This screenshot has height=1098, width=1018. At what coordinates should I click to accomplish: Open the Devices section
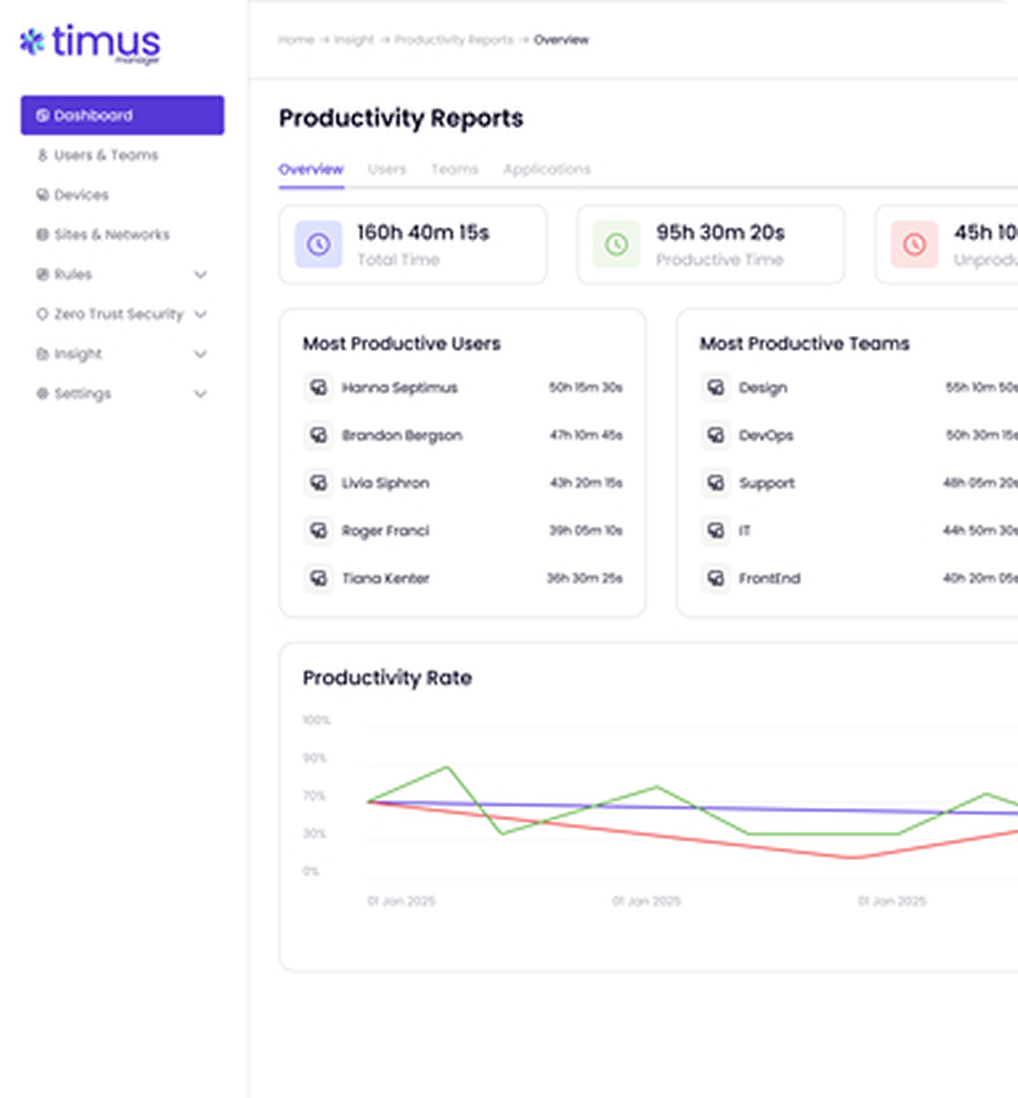tap(81, 195)
